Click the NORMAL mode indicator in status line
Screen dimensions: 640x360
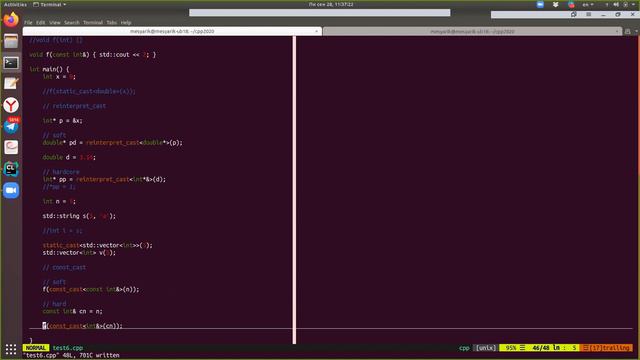coord(36,348)
